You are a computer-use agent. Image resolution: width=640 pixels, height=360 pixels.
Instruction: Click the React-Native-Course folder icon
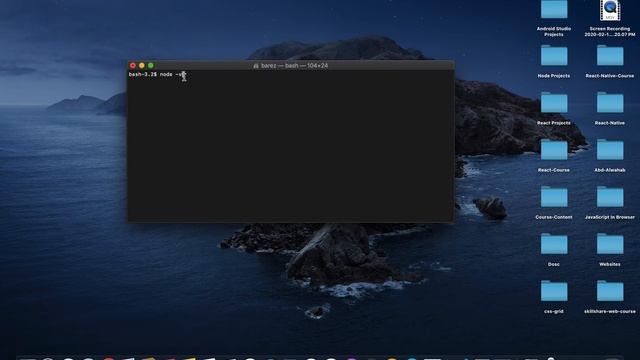[610, 56]
